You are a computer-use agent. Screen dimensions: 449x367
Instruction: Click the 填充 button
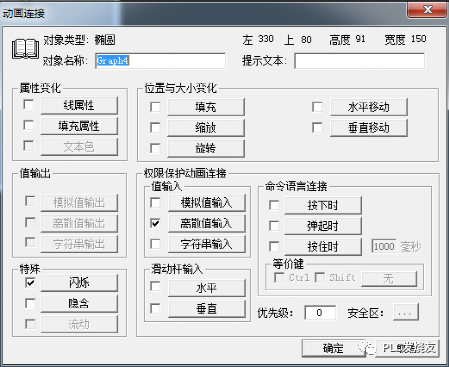click(x=206, y=107)
